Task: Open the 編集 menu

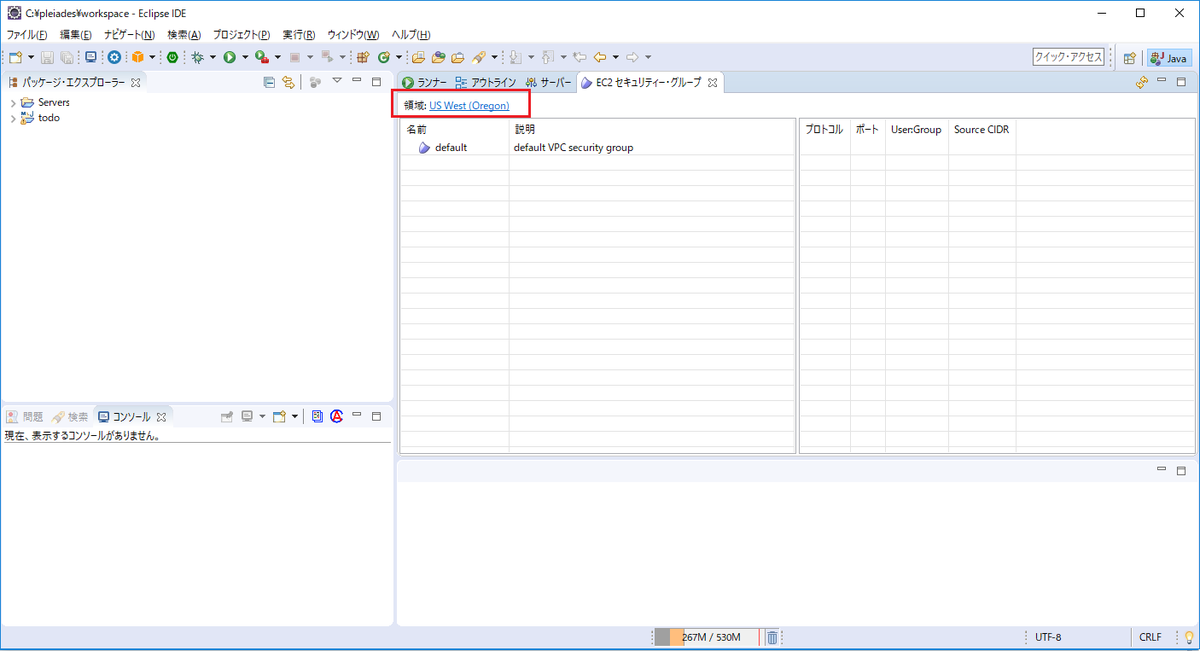Action: tap(76, 34)
